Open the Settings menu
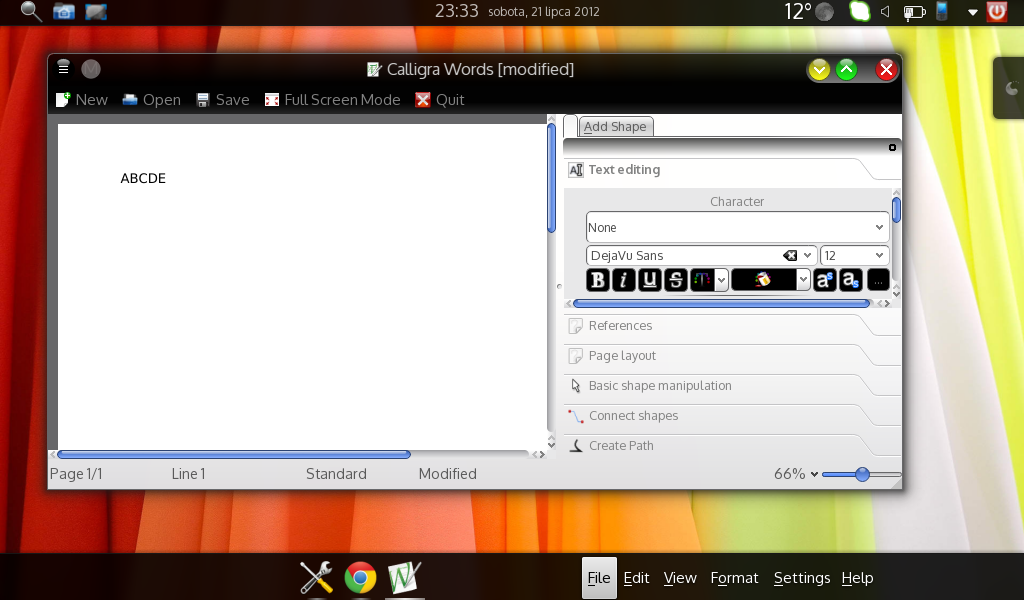Viewport: 1024px width, 600px height. coord(802,578)
